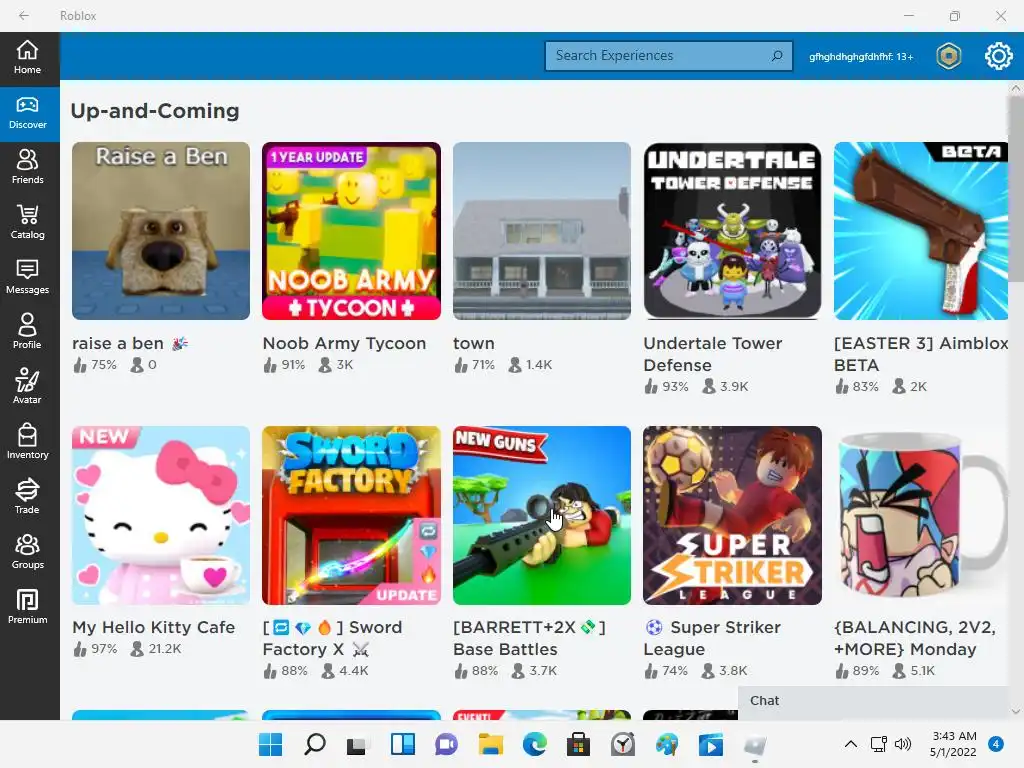
Task: Open the Avatar editor
Action: [27, 387]
